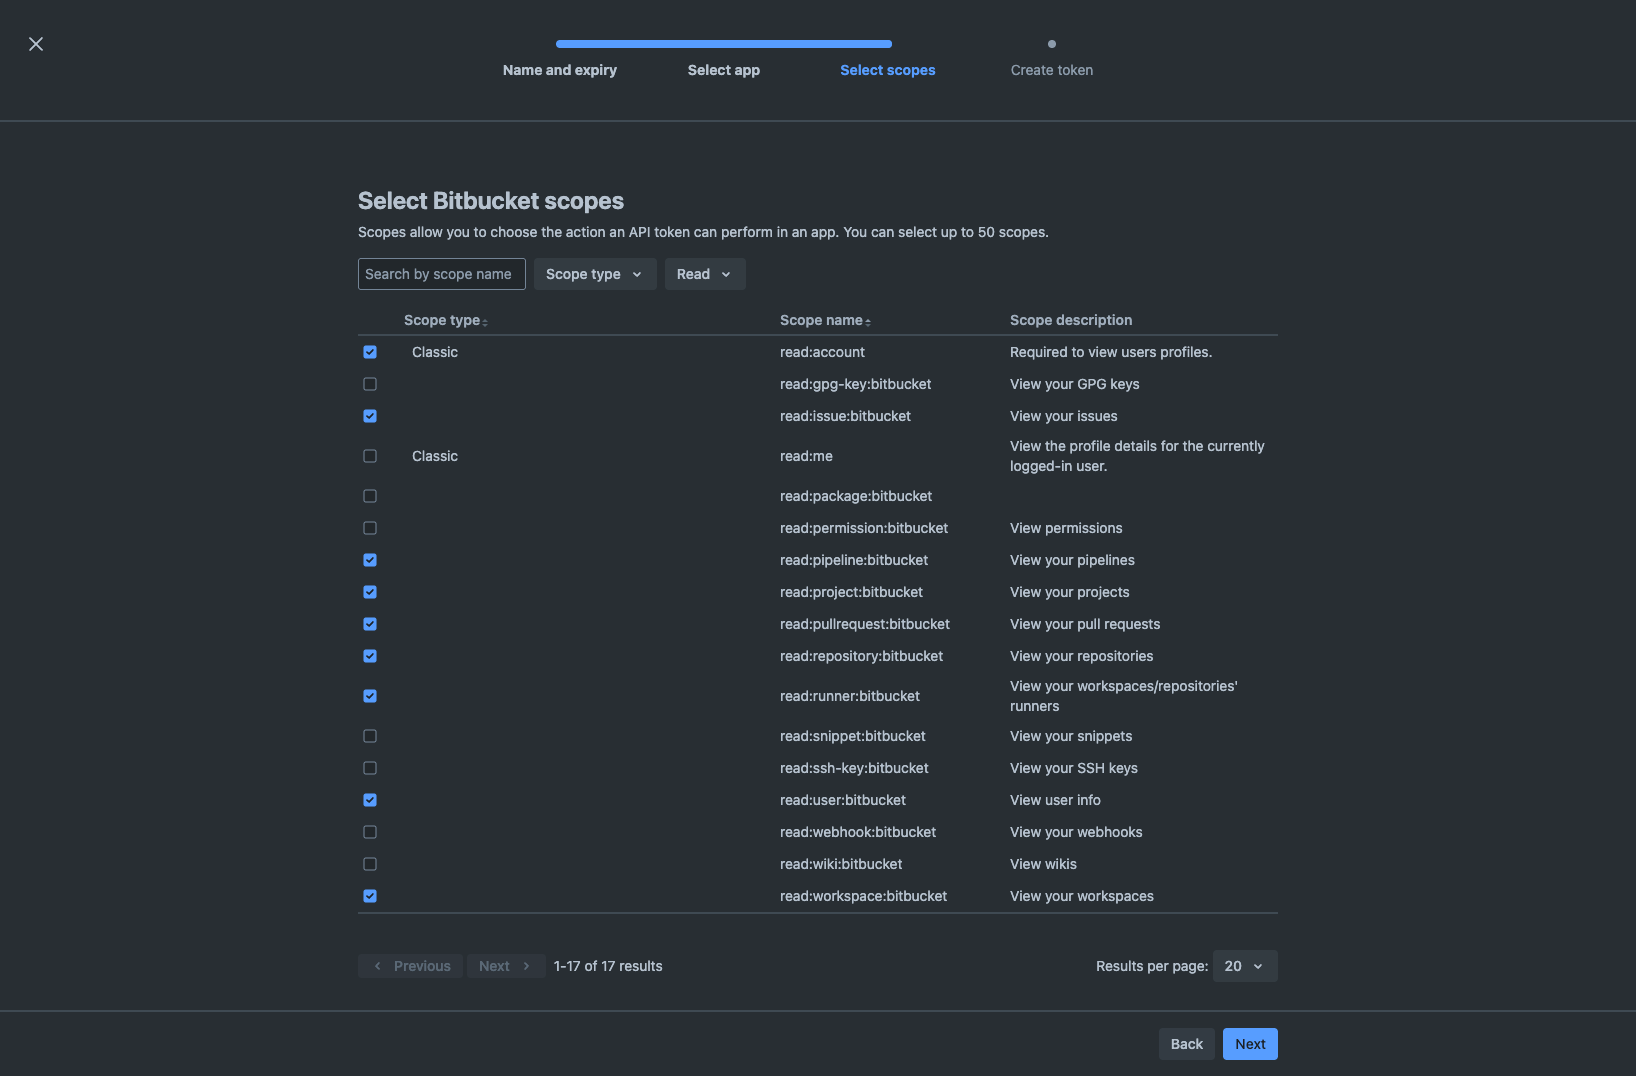
Task: Switch to the Select app step
Action: [x=724, y=70]
